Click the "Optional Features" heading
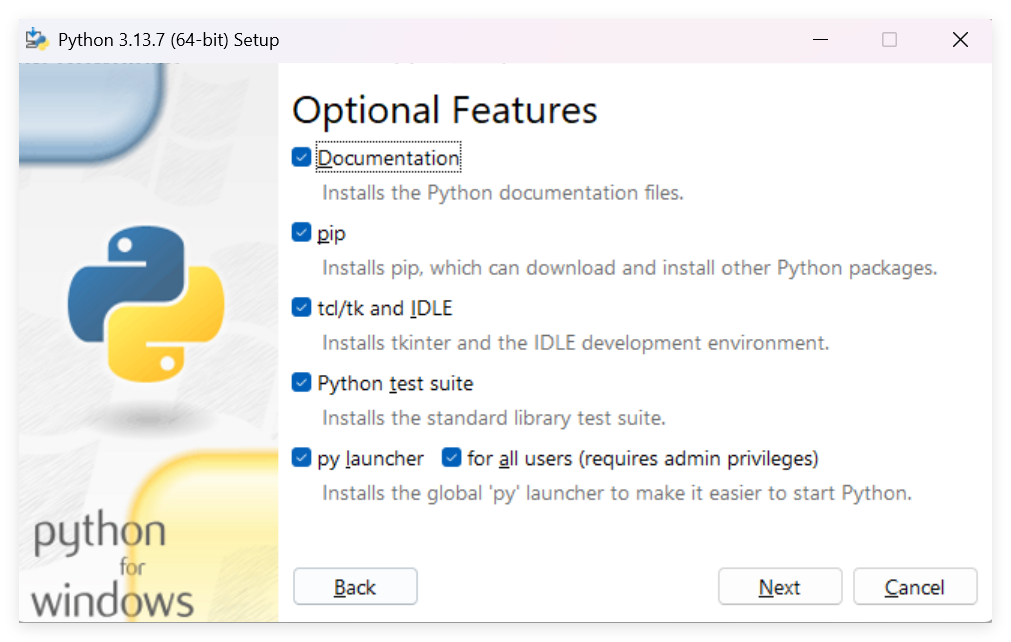Screen dimensions: 1011x642 point(444,110)
